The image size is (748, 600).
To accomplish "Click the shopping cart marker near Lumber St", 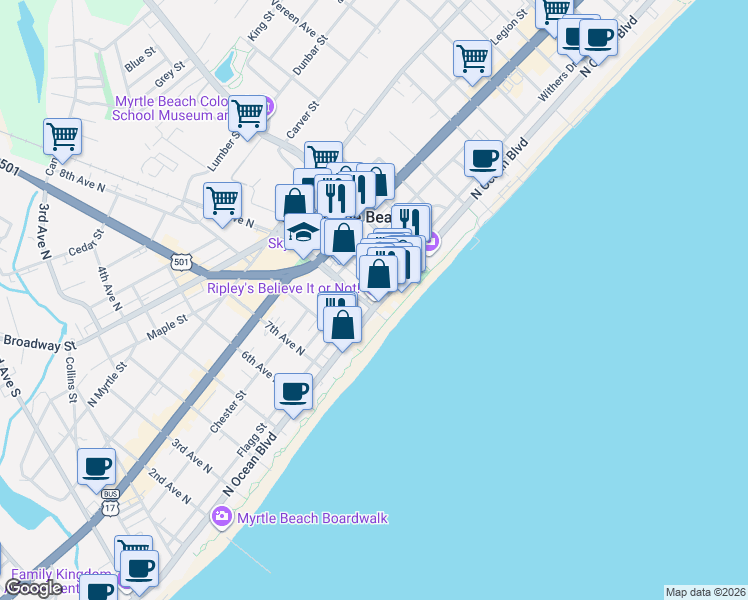I will [x=222, y=201].
